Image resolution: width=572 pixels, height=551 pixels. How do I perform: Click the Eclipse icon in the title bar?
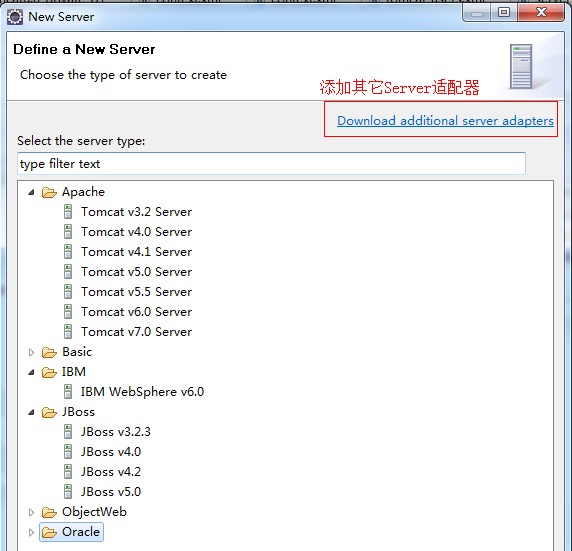coord(15,17)
